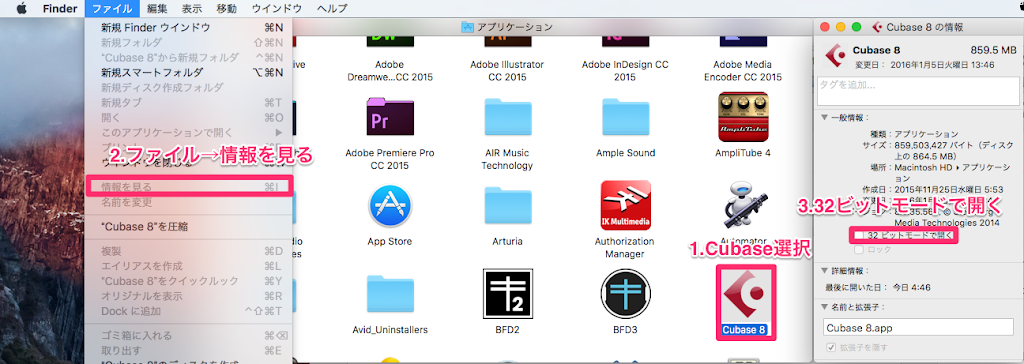Choose ゴミ箱に入れる menu item
Screen dimensions: 1024x364
tap(189, 335)
